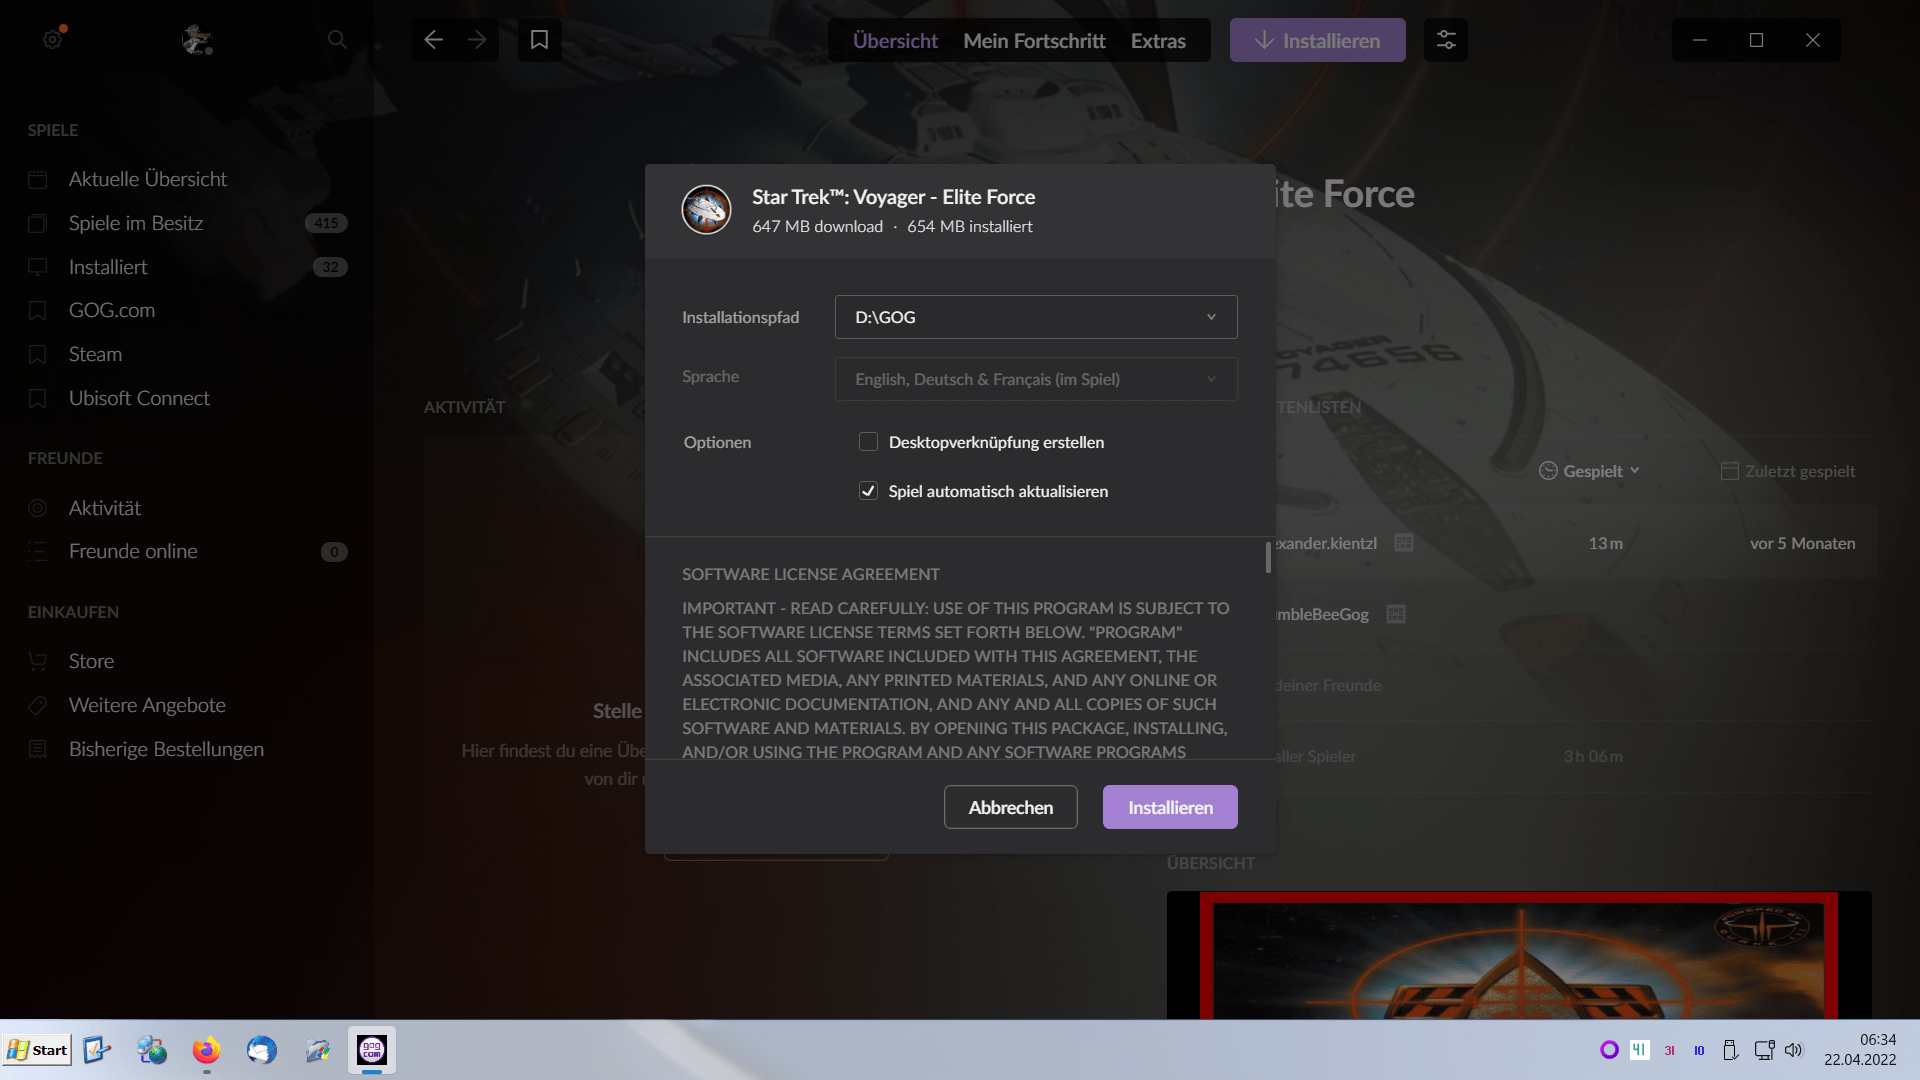Click the achievements icon next to xander.kientzl
Image resolution: width=1920 pixels, height=1080 pixels.
[x=1404, y=543]
